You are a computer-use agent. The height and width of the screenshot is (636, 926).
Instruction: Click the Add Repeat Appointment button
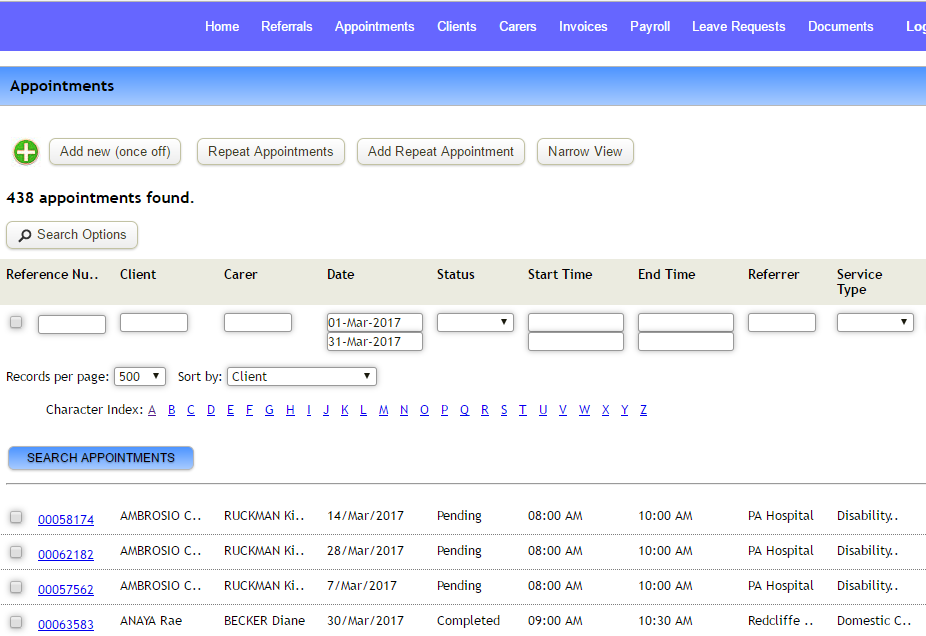(440, 152)
